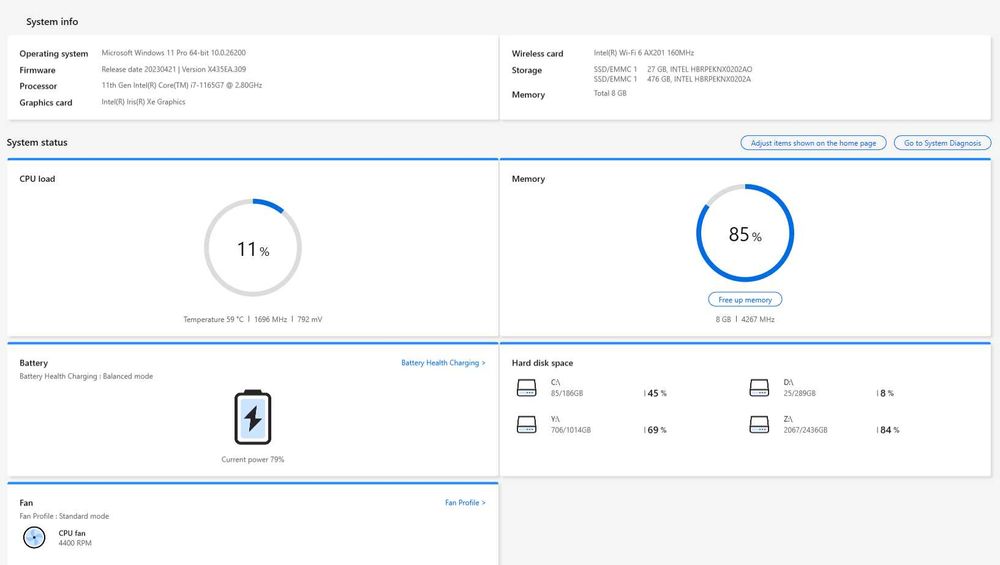Image resolution: width=1000 pixels, height=565 pixels.
Task: Click the 792 mV voltage reading
Action: [x=309, y=319]
